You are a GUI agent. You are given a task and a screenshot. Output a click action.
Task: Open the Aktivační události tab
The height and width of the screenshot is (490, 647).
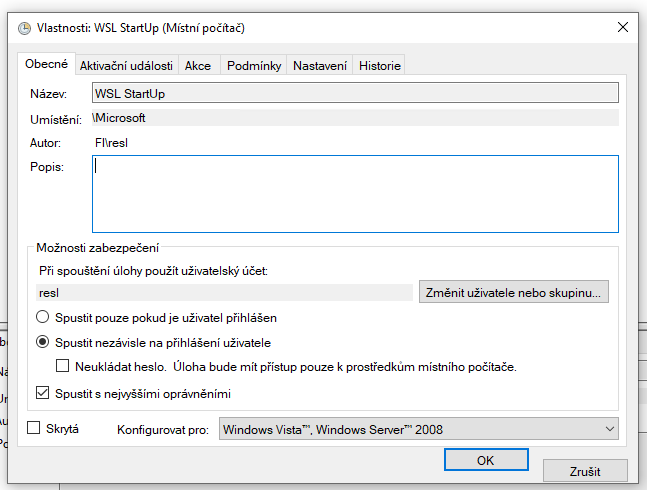126,66
